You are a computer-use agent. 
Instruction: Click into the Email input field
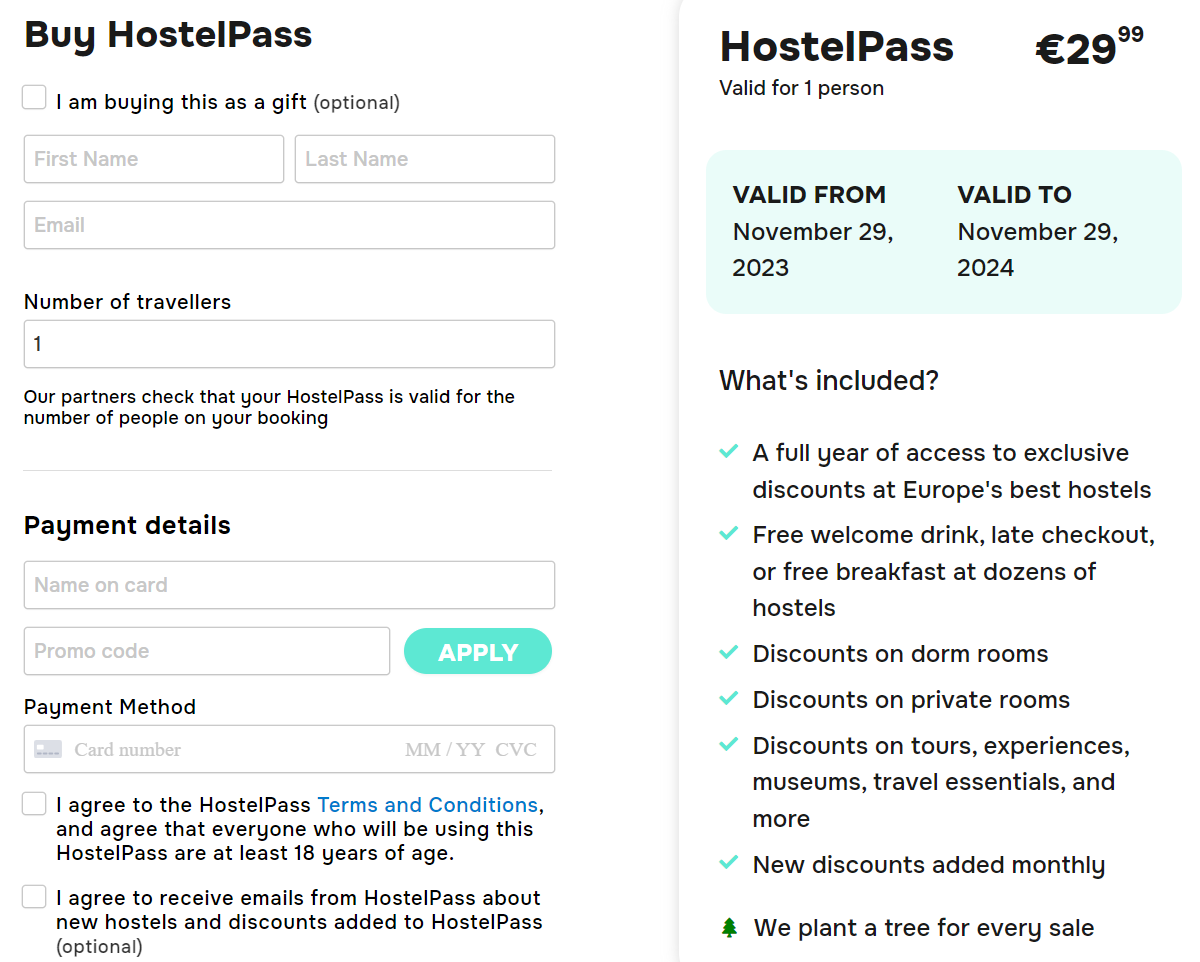point(289,225)
